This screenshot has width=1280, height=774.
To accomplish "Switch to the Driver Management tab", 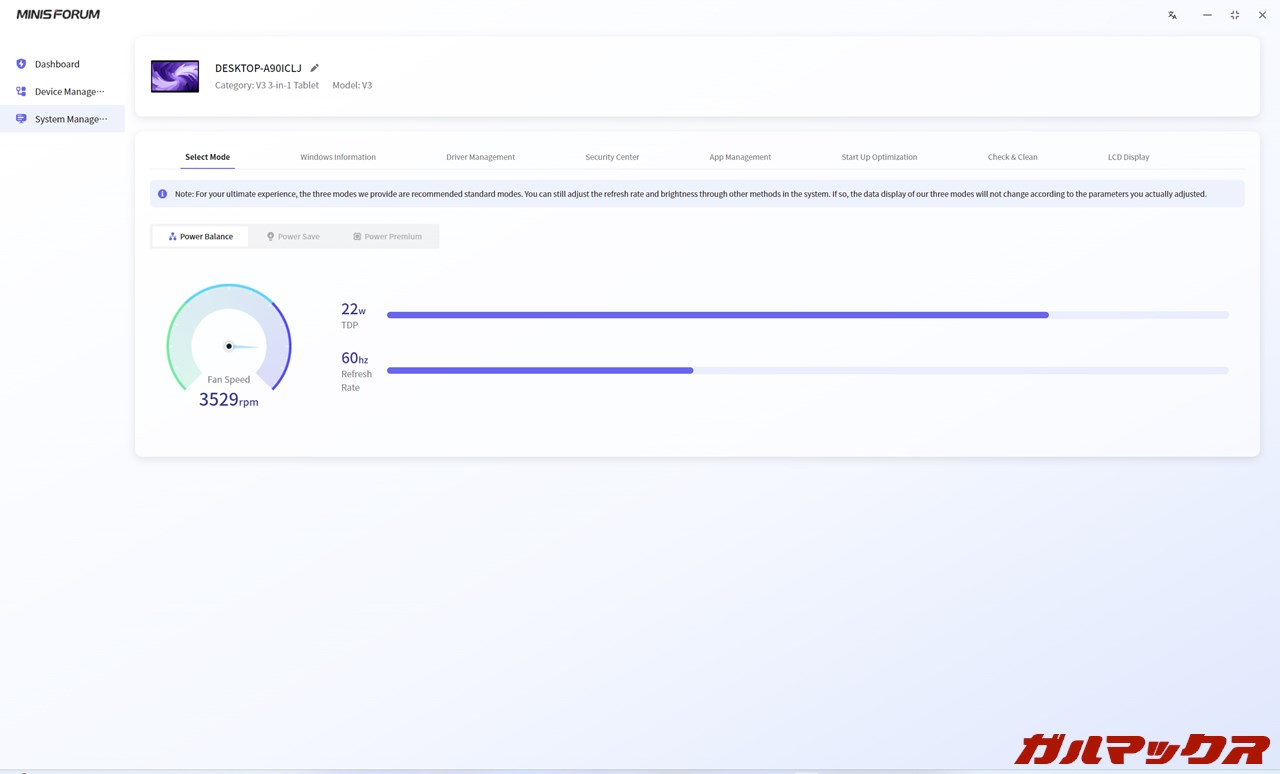I will click(480, 157).
